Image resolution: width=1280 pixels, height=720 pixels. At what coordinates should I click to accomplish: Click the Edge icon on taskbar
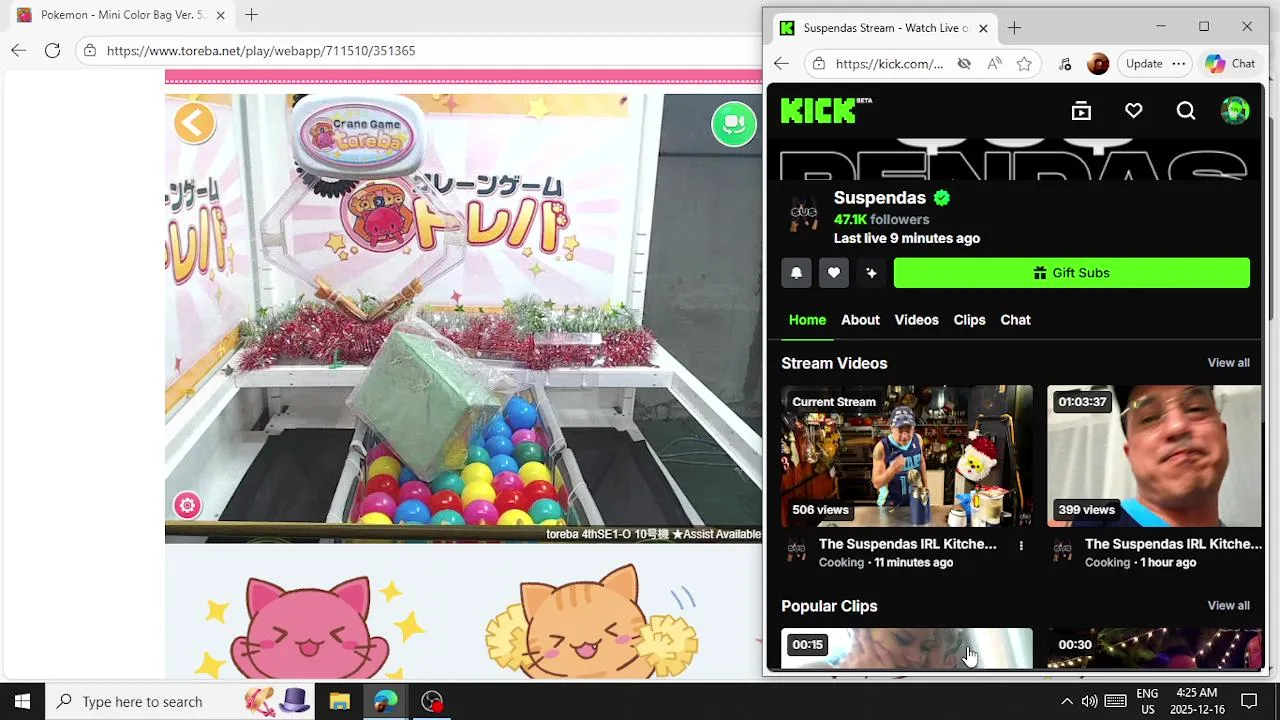[386, 701]
